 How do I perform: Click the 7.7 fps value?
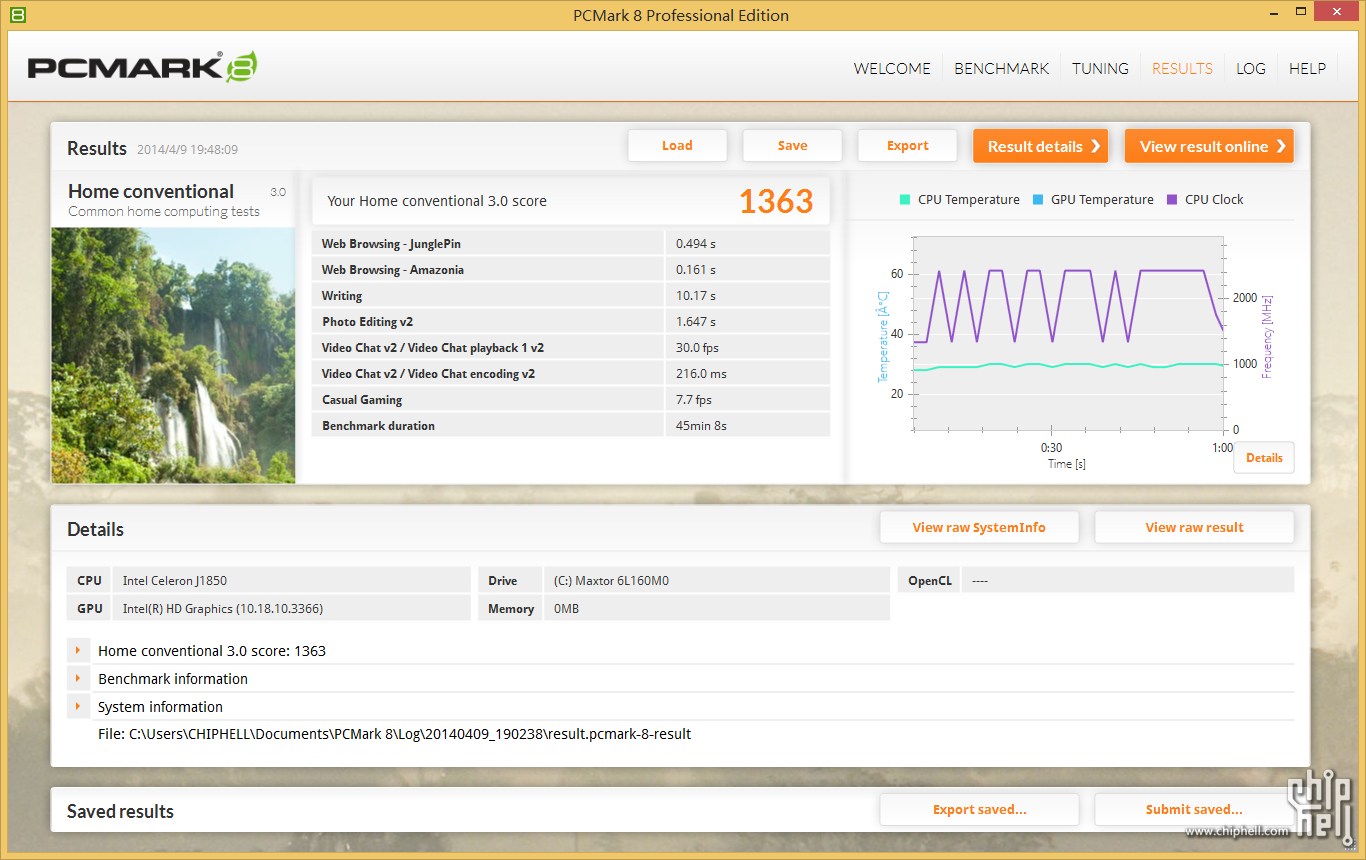tap(694, 399)
